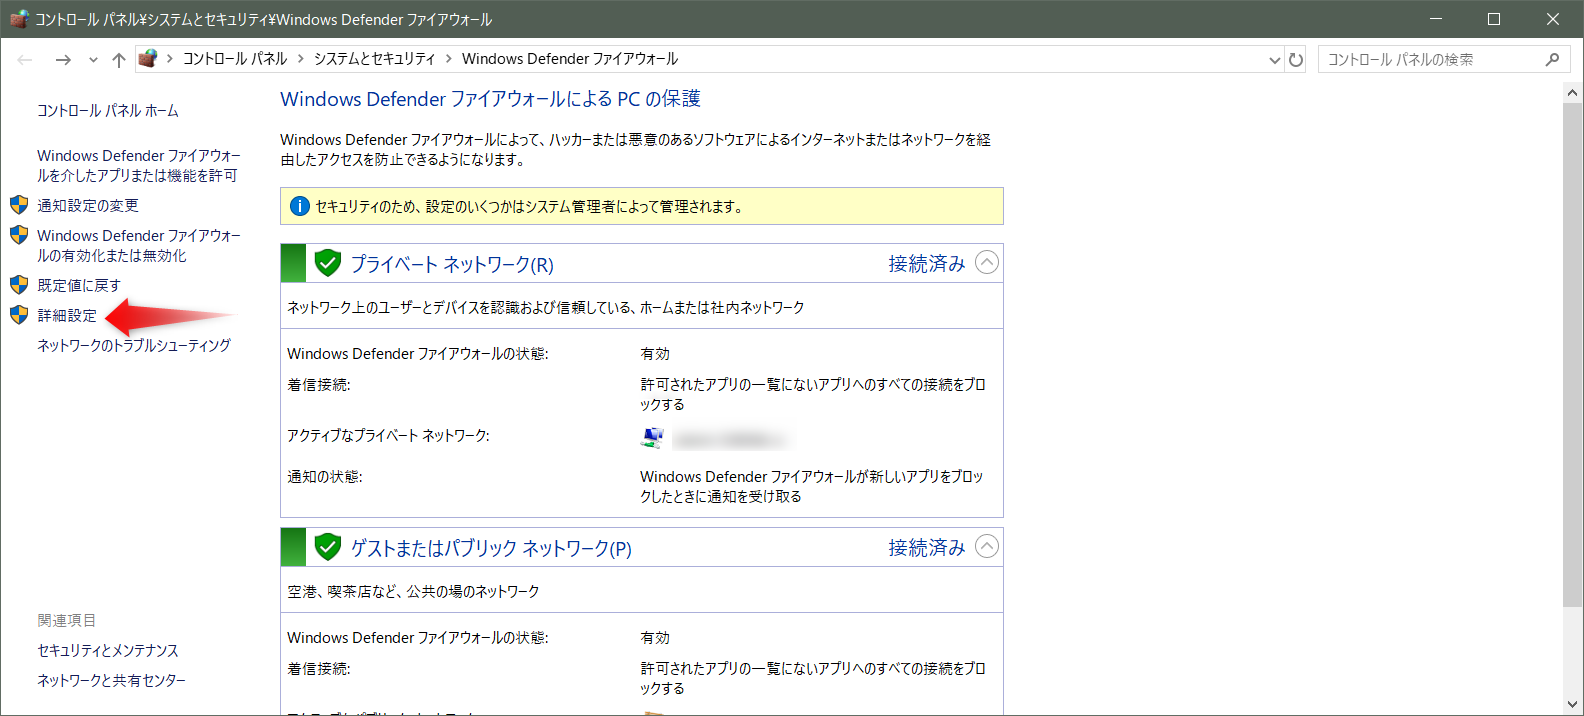Collapse the プライベート ネットワーク section
The height and width of the screenshot is (716, 1584).
click(x=986, y=263)
